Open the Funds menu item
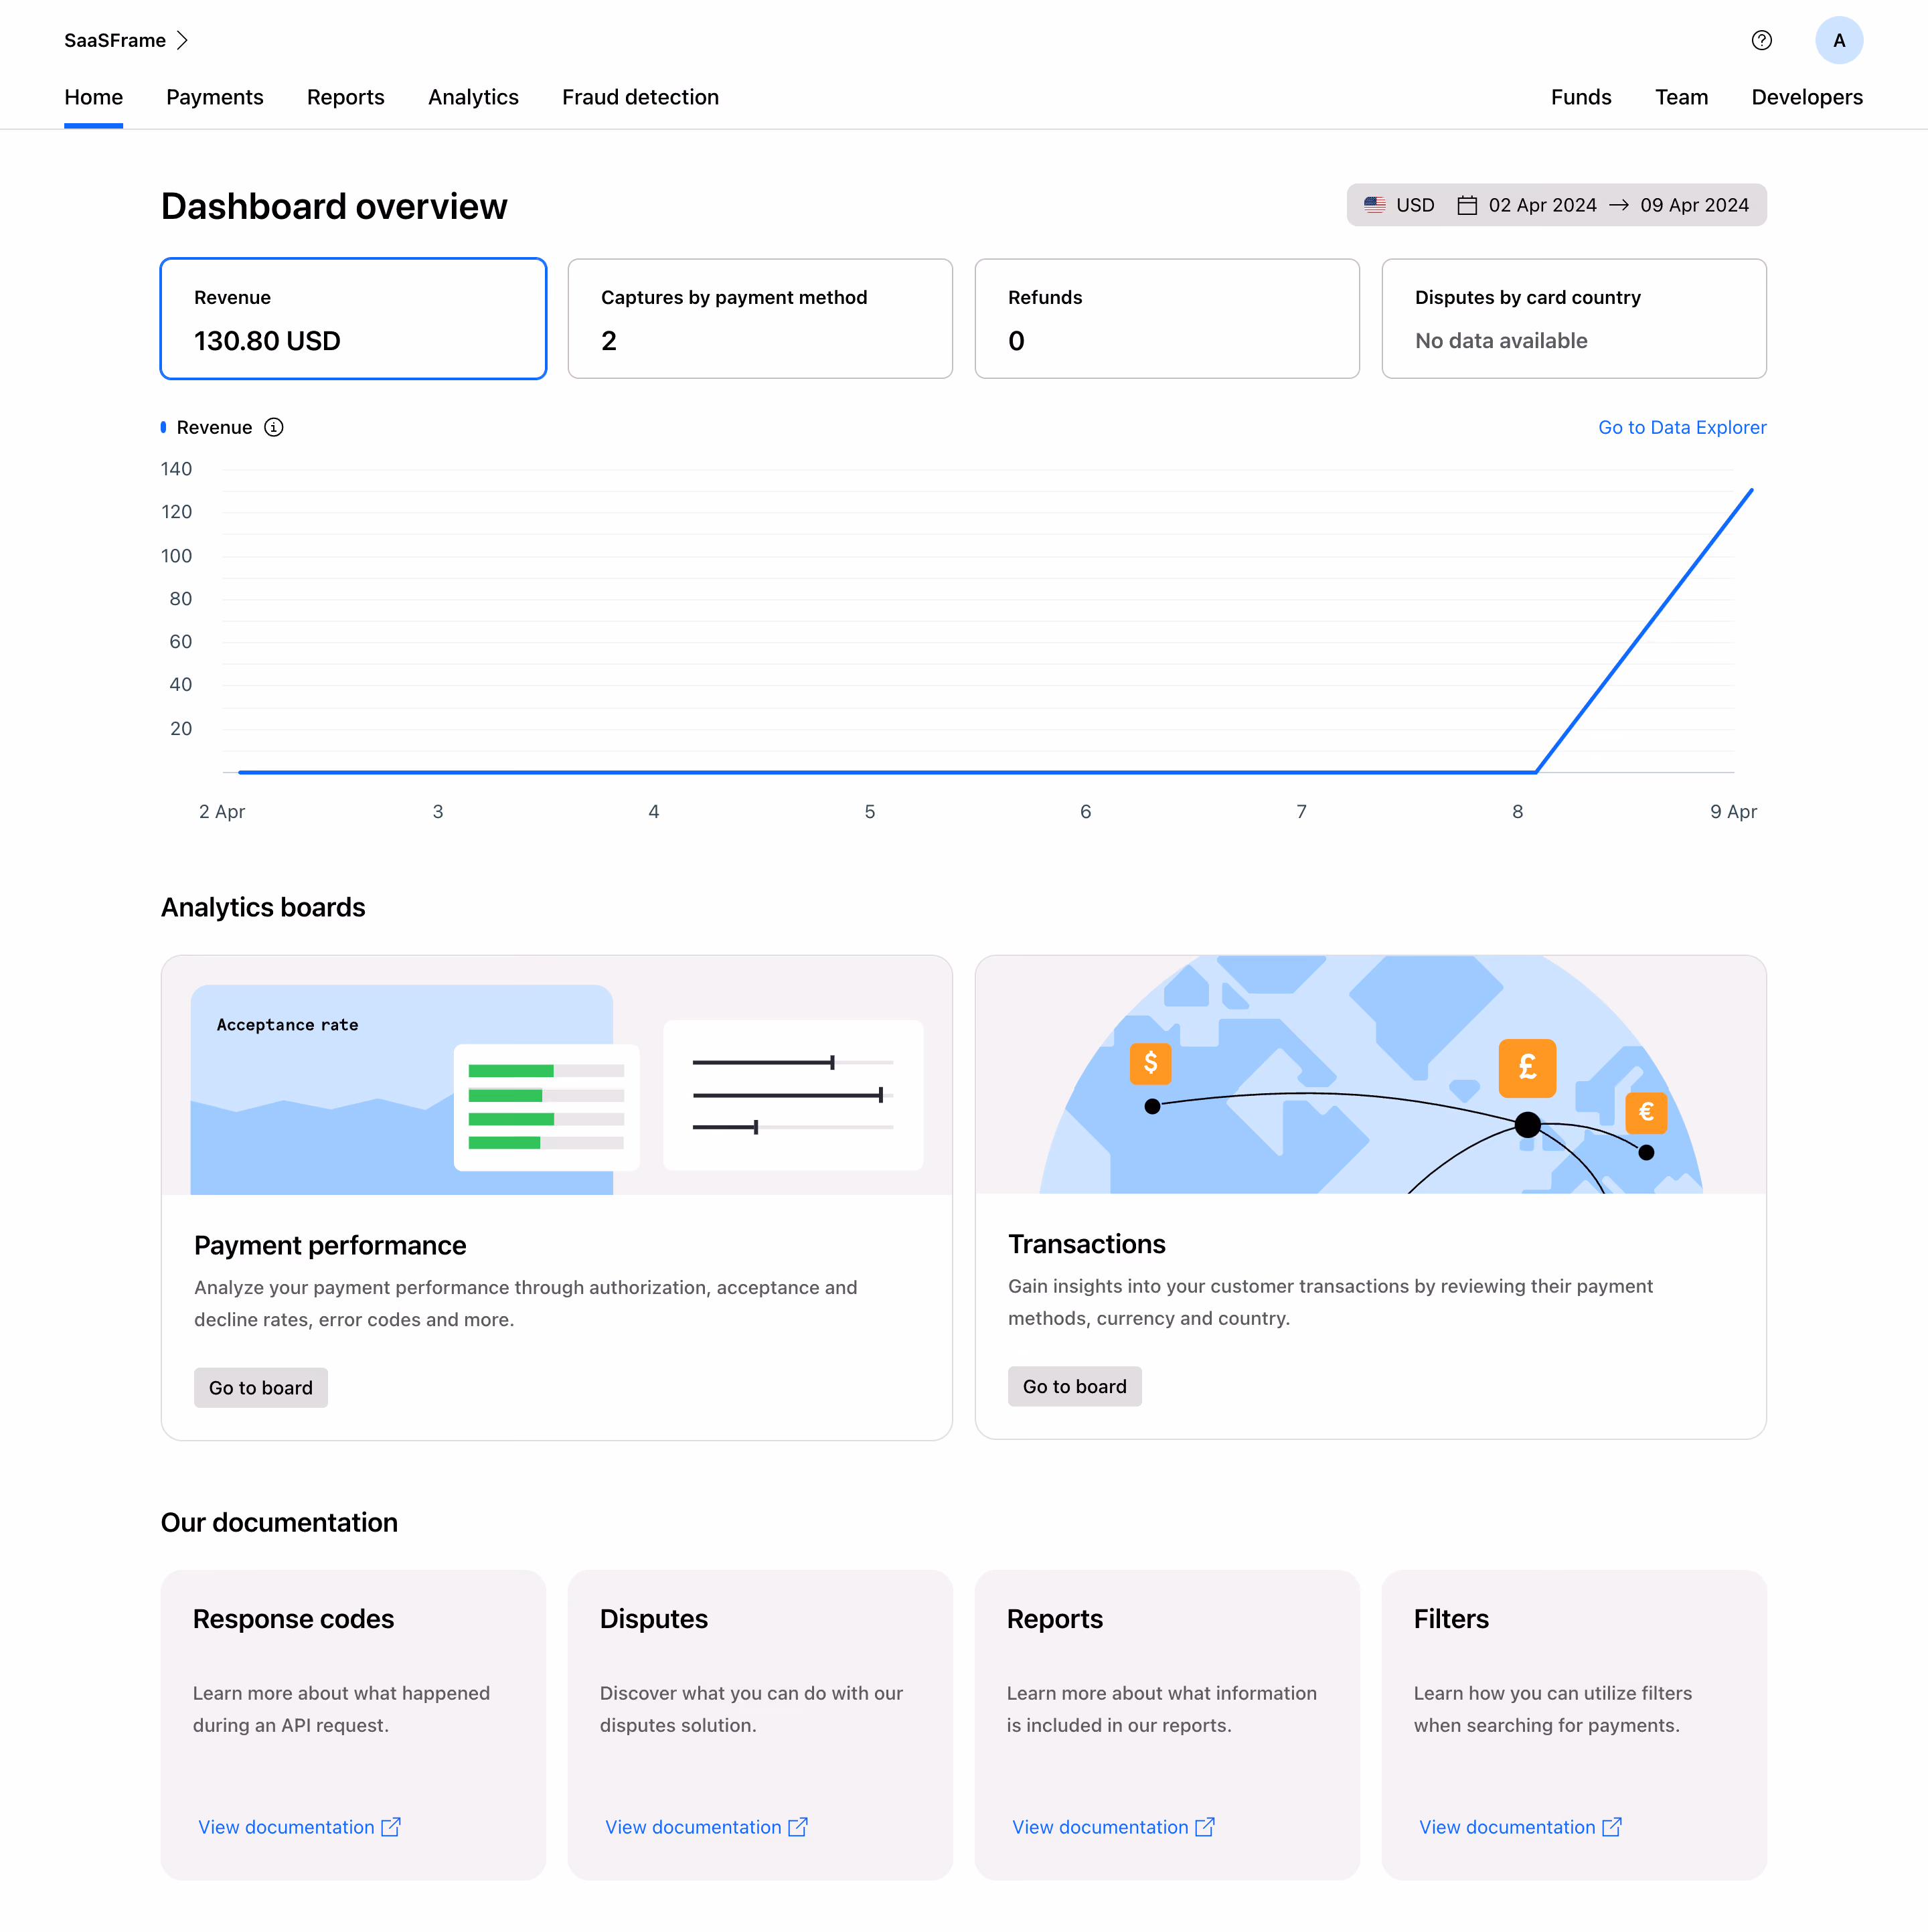This screenshot has width=1928, height=1932. 1580,97
